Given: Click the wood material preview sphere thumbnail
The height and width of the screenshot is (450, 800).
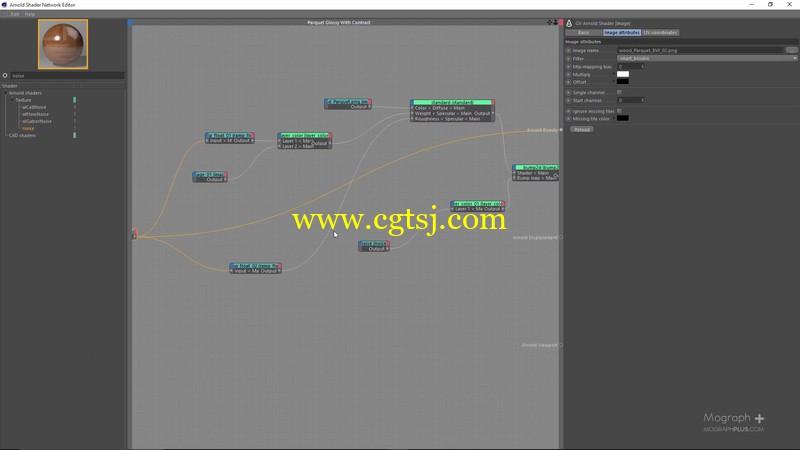Looking at the screenshot, I should click(63, 44).
